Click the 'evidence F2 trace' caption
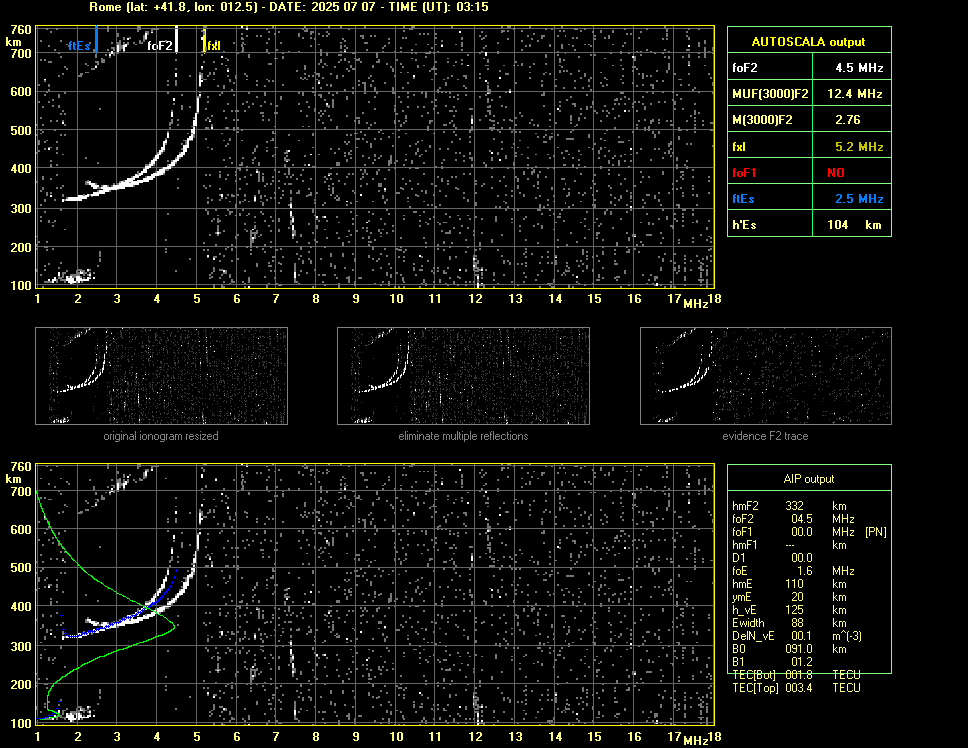This screenshot has width=968, height=748. [x=765, y=436]
